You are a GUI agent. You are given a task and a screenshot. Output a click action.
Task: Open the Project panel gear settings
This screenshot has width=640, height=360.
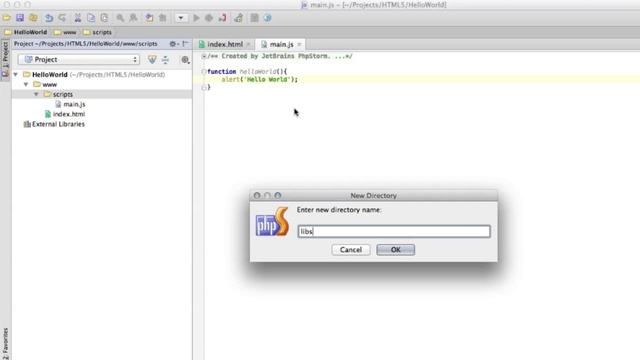coord(173,44)
